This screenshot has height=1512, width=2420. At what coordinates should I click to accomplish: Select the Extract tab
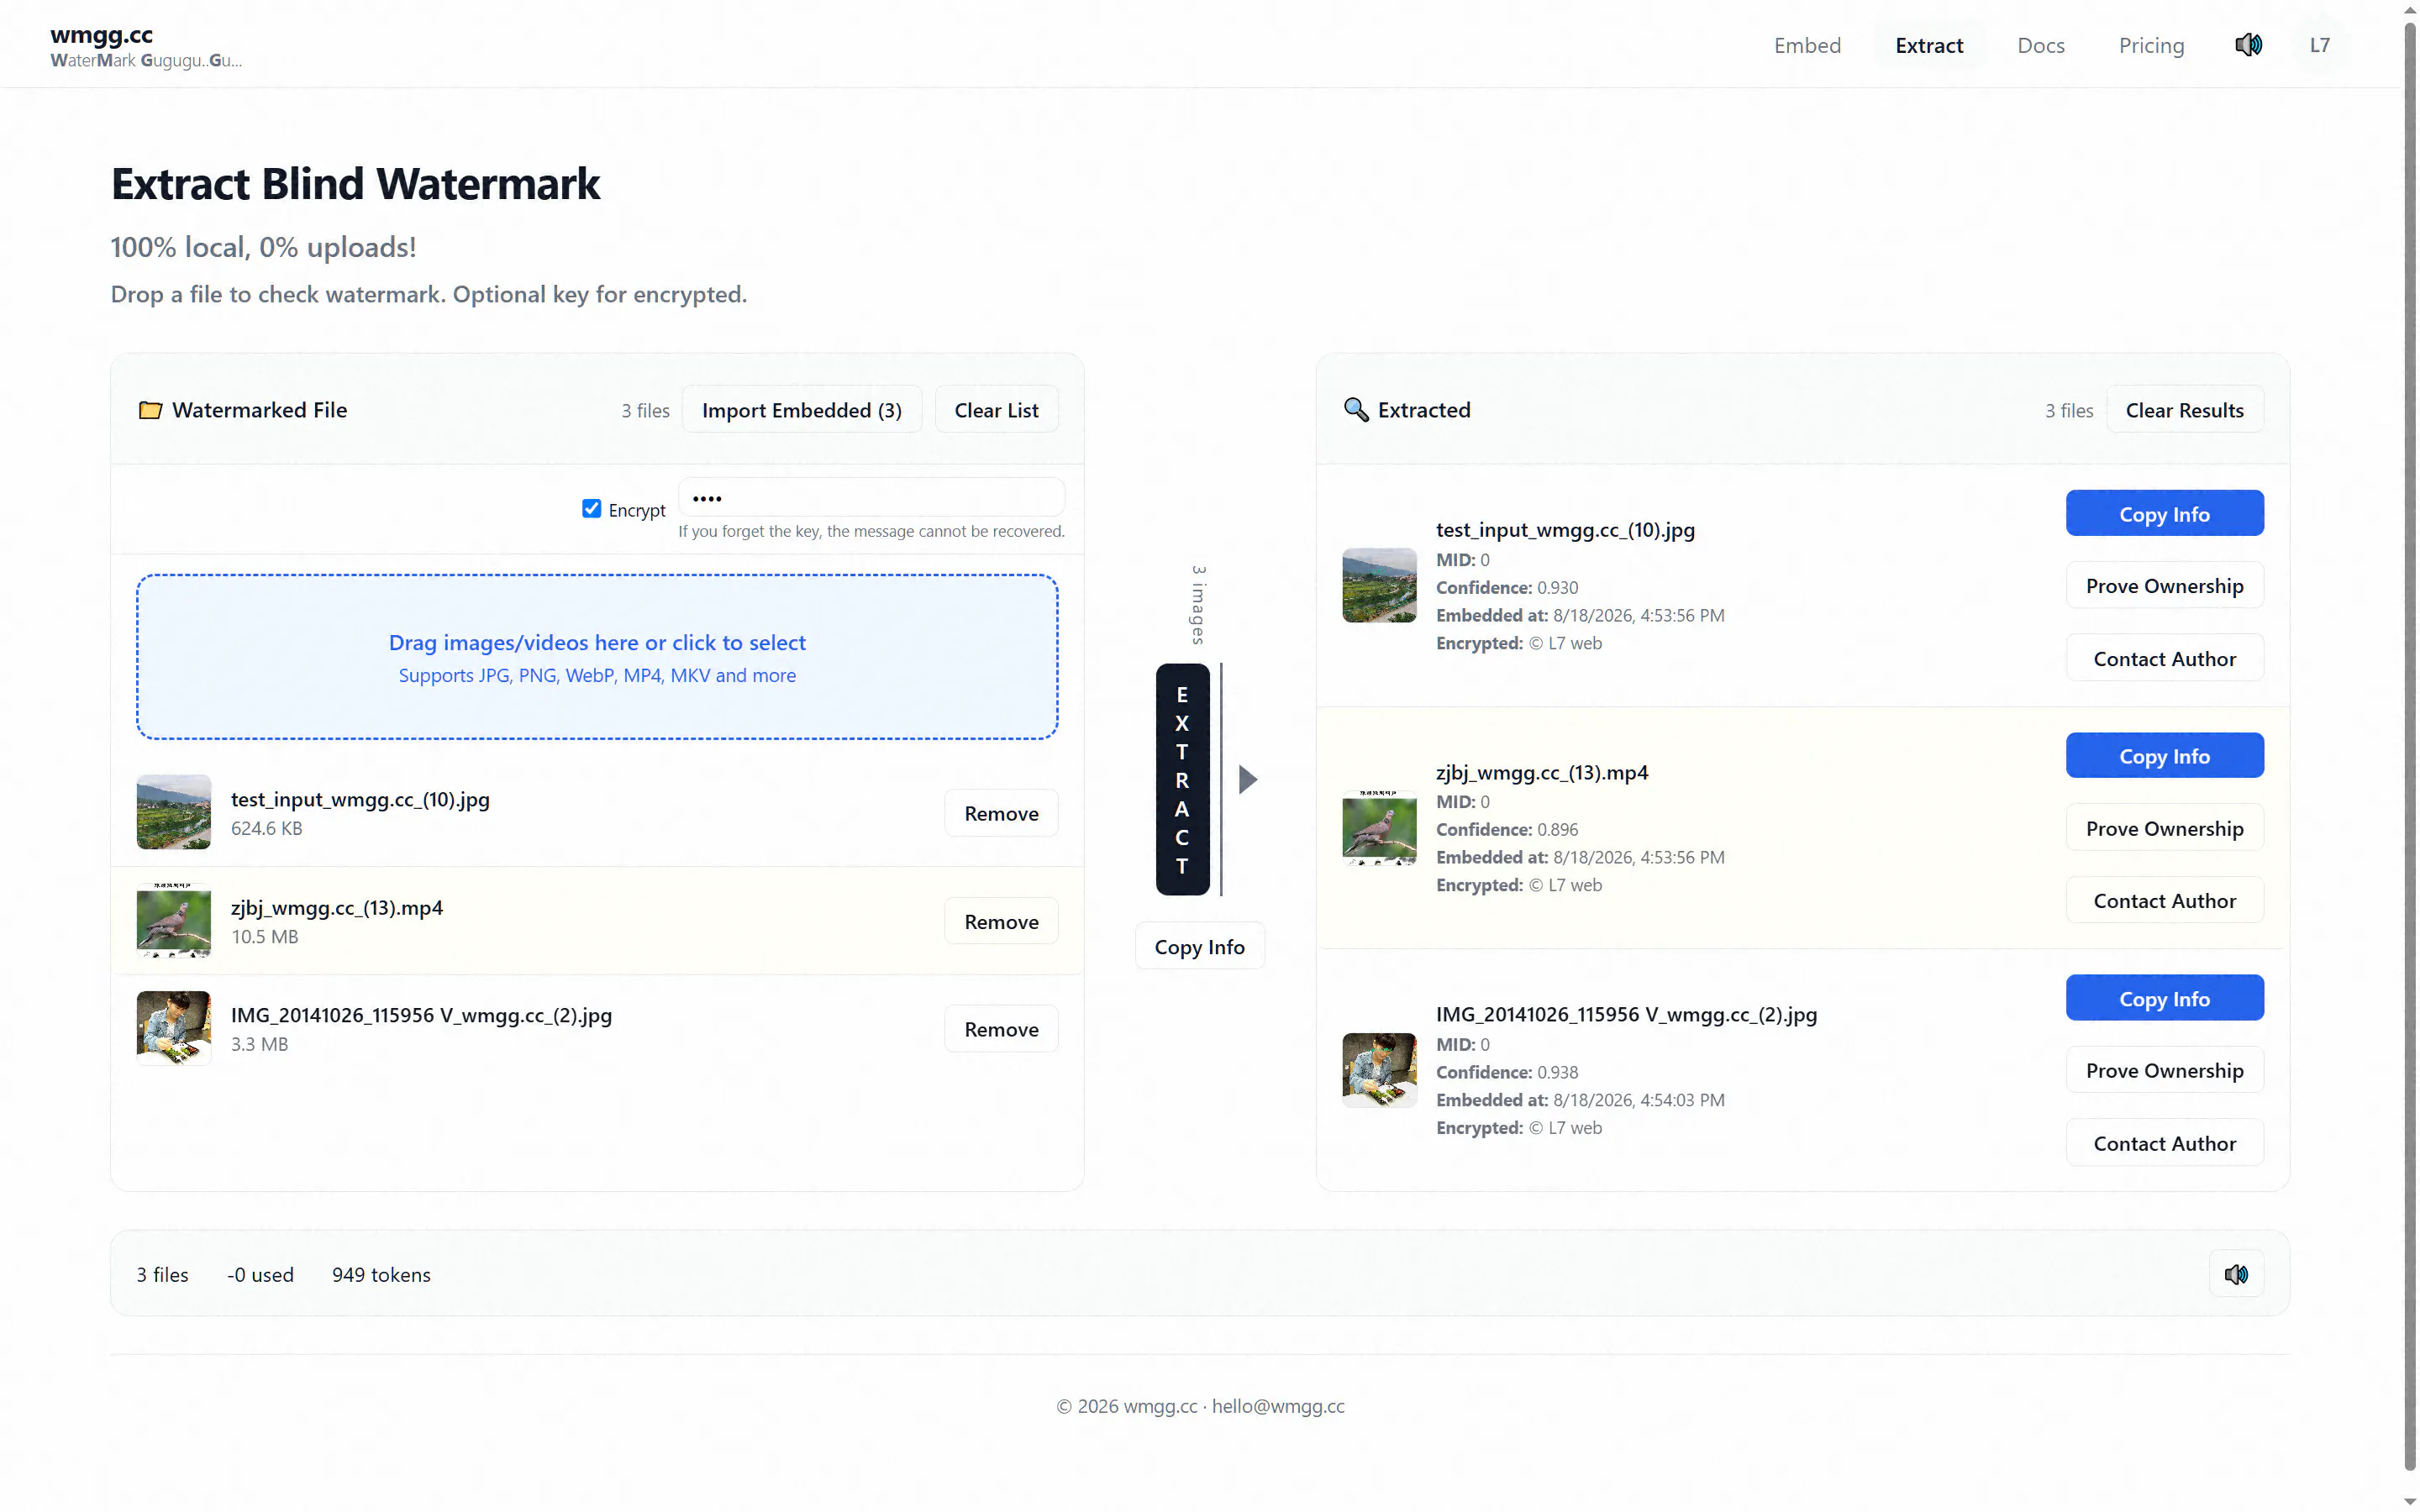click(x=1928, y=45)
